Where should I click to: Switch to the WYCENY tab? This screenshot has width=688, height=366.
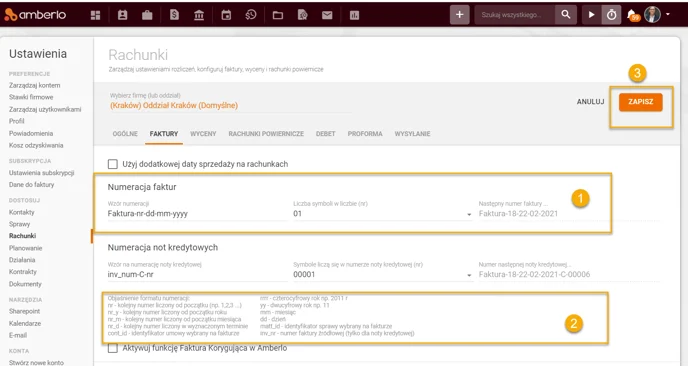(x=203, y=134)
